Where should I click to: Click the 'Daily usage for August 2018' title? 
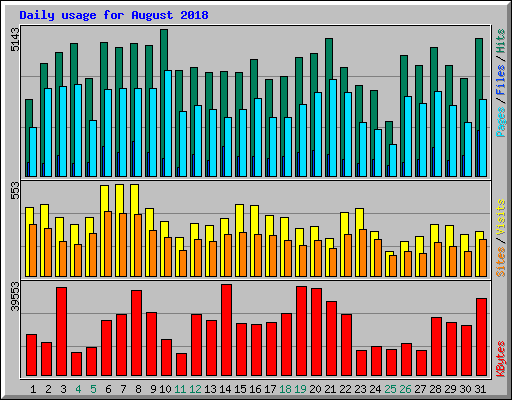click(x=114, y=15)
